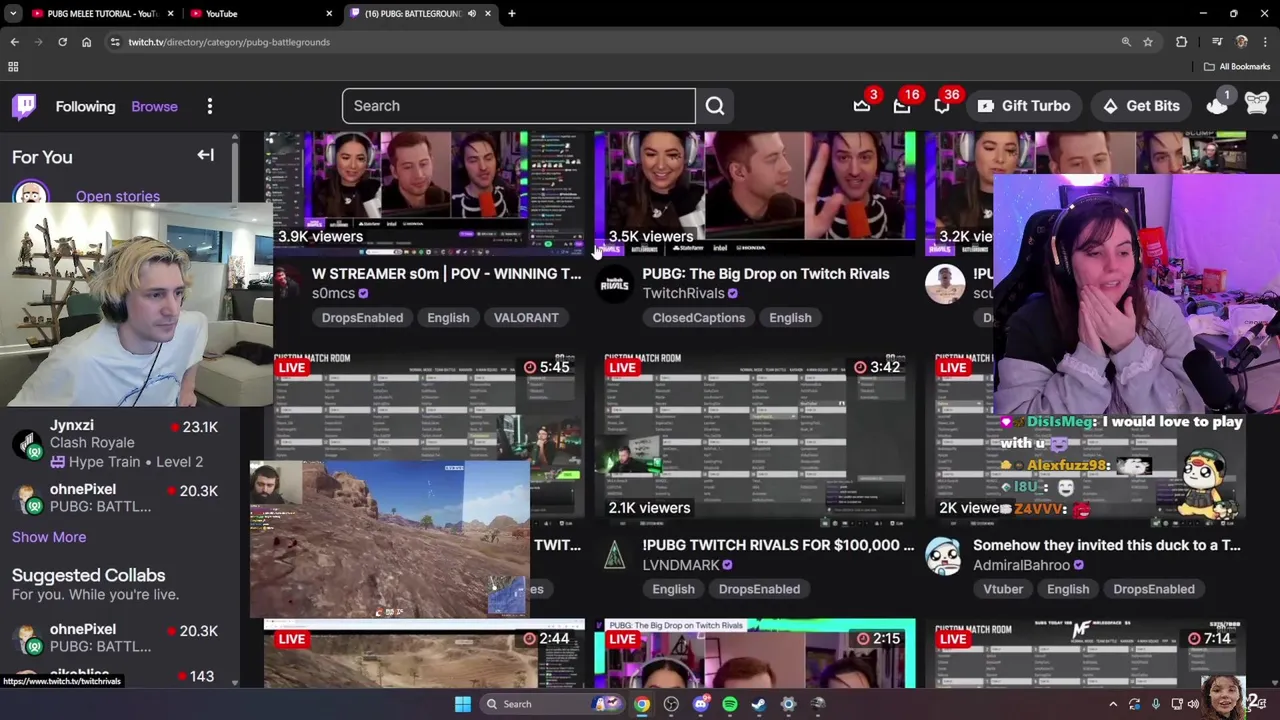1280x720 pixels.
Task: Open the Chrome apps grid shortcut
Action: click(13, 67)
